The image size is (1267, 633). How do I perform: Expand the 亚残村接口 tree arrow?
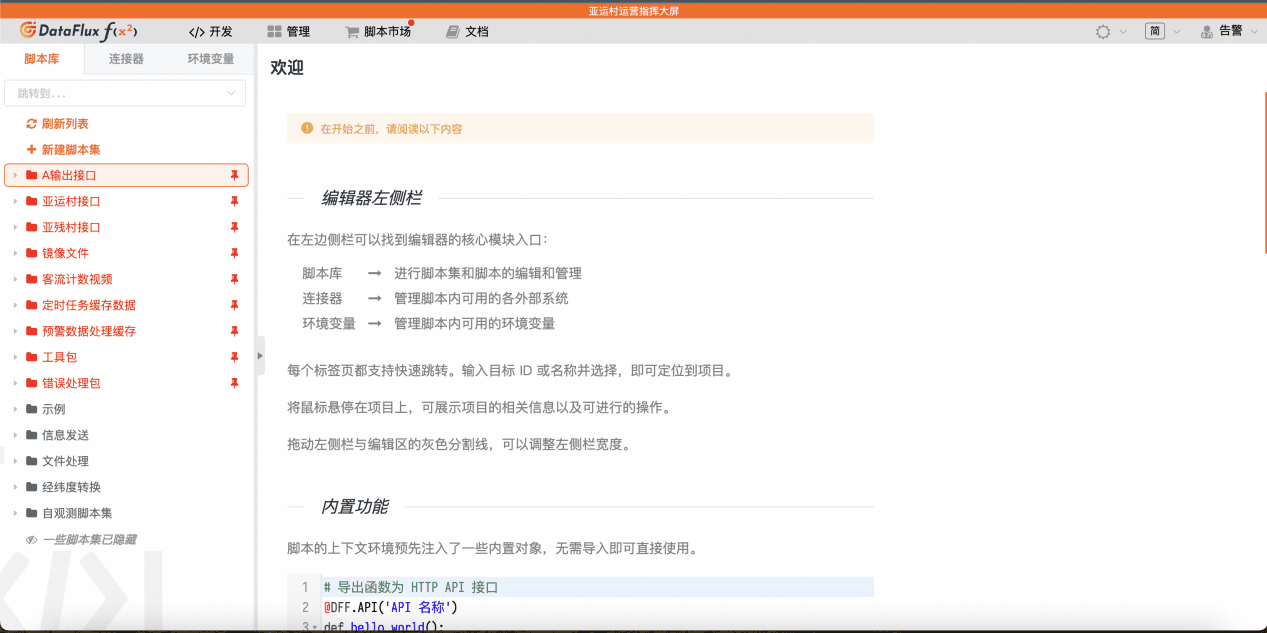tap(15, 227)
